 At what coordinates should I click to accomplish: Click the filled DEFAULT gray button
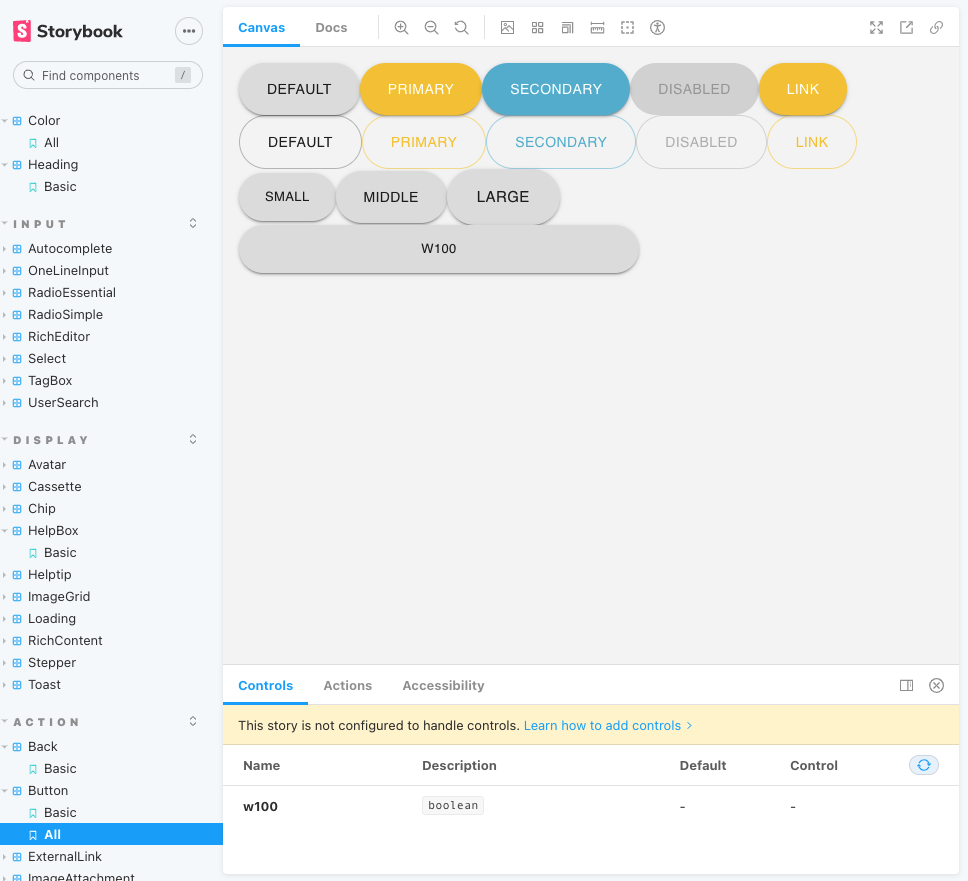[x=299, y=89]
